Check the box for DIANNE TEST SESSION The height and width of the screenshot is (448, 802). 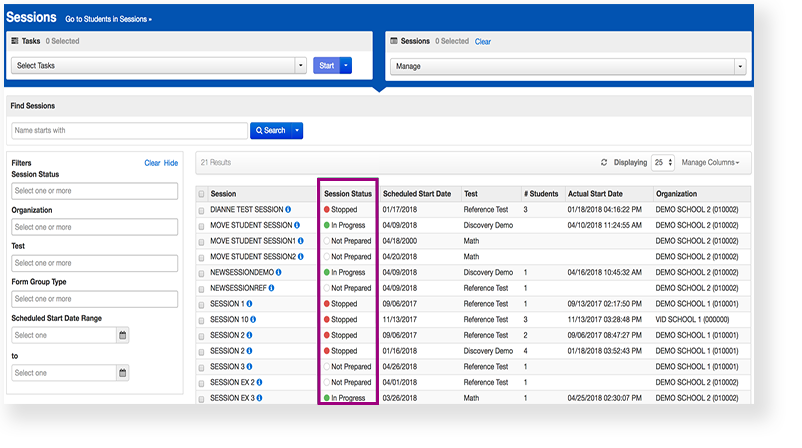pyautogui.click(x=202, y=210)
